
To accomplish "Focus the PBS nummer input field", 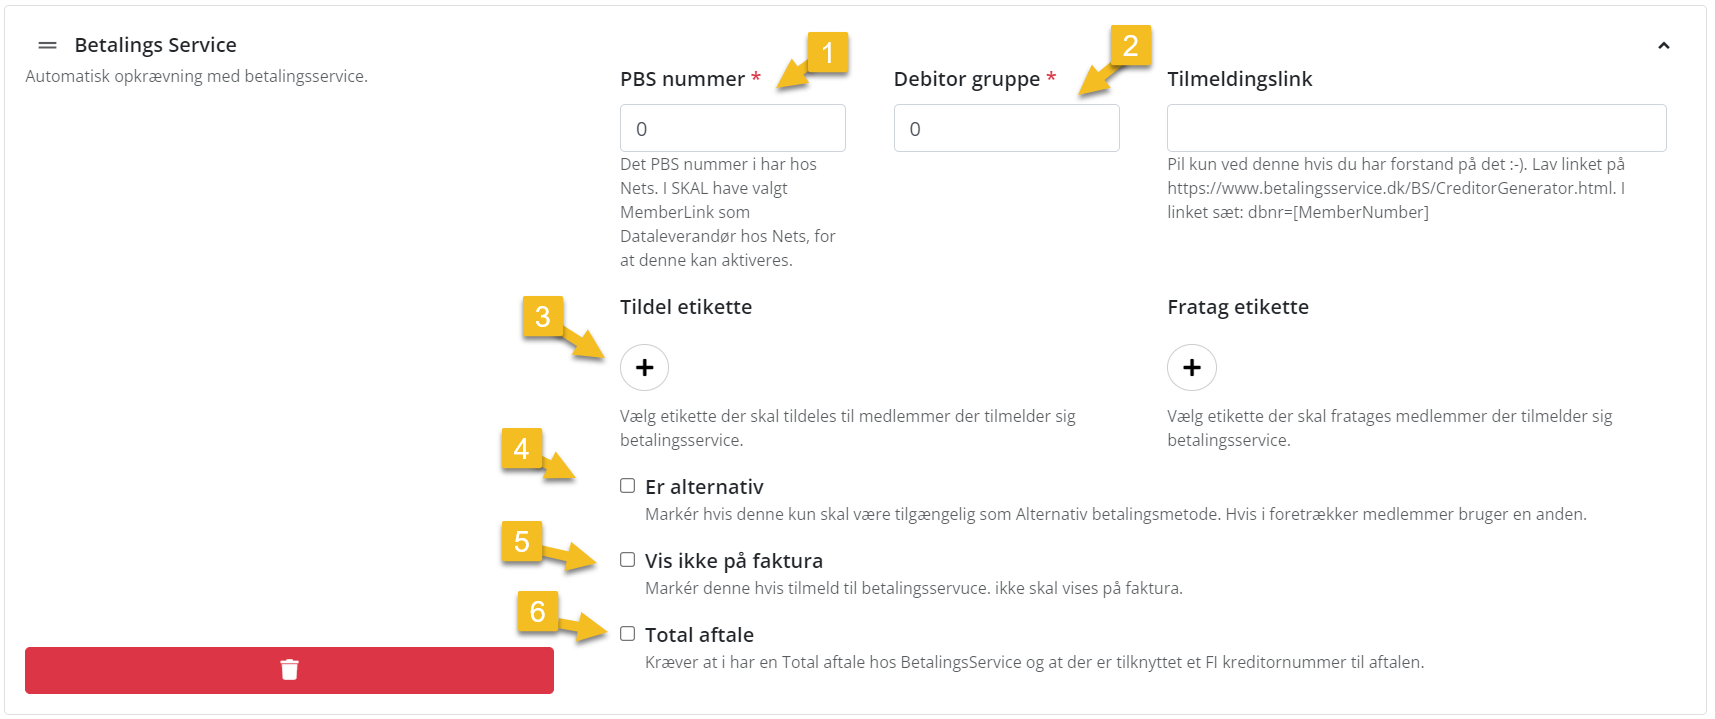I will pyautogui.click(x=732, y=128).
